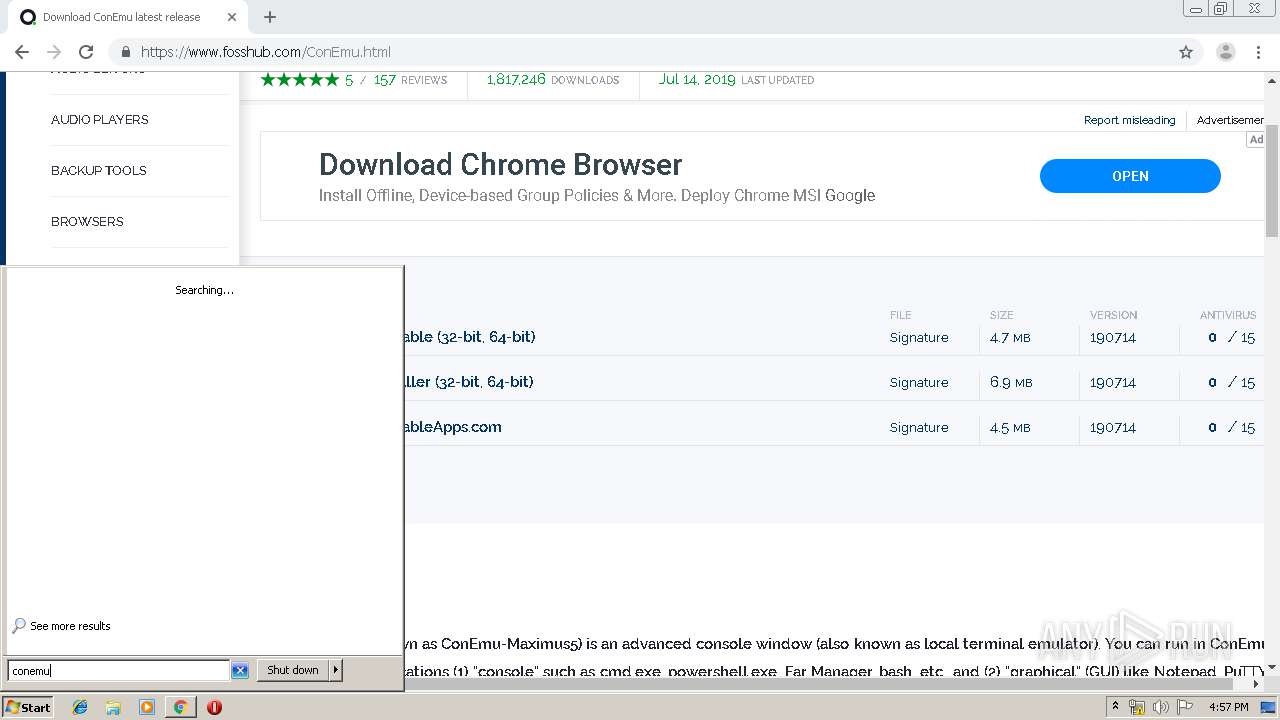
Task: Bookmark this page with star icon
Action: pyautogui.click(x=1186, y=52)
